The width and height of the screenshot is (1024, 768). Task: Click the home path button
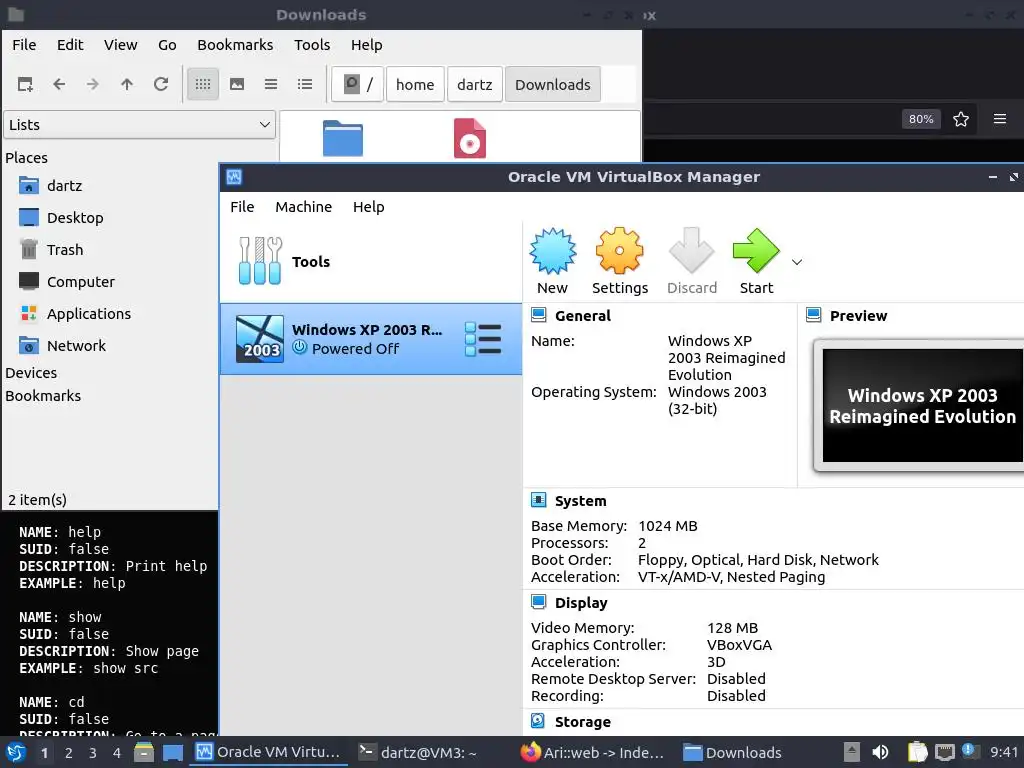point(415,84)
